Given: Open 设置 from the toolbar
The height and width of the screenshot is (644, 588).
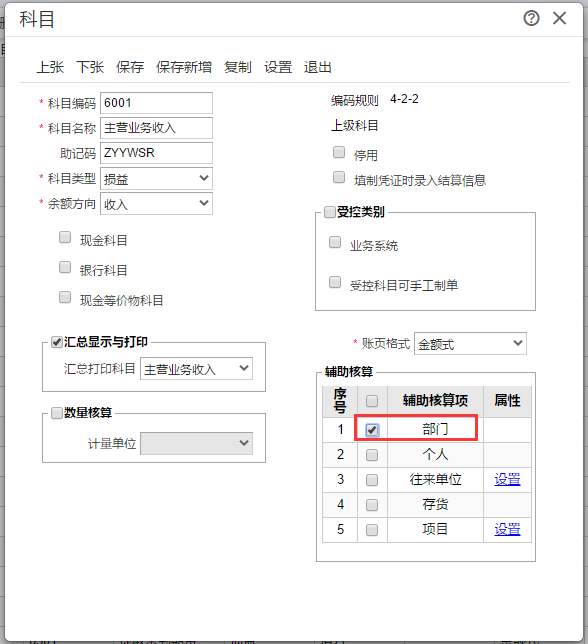Looking at the screenshot, I should pyautogui.click(x=278, y=67).
